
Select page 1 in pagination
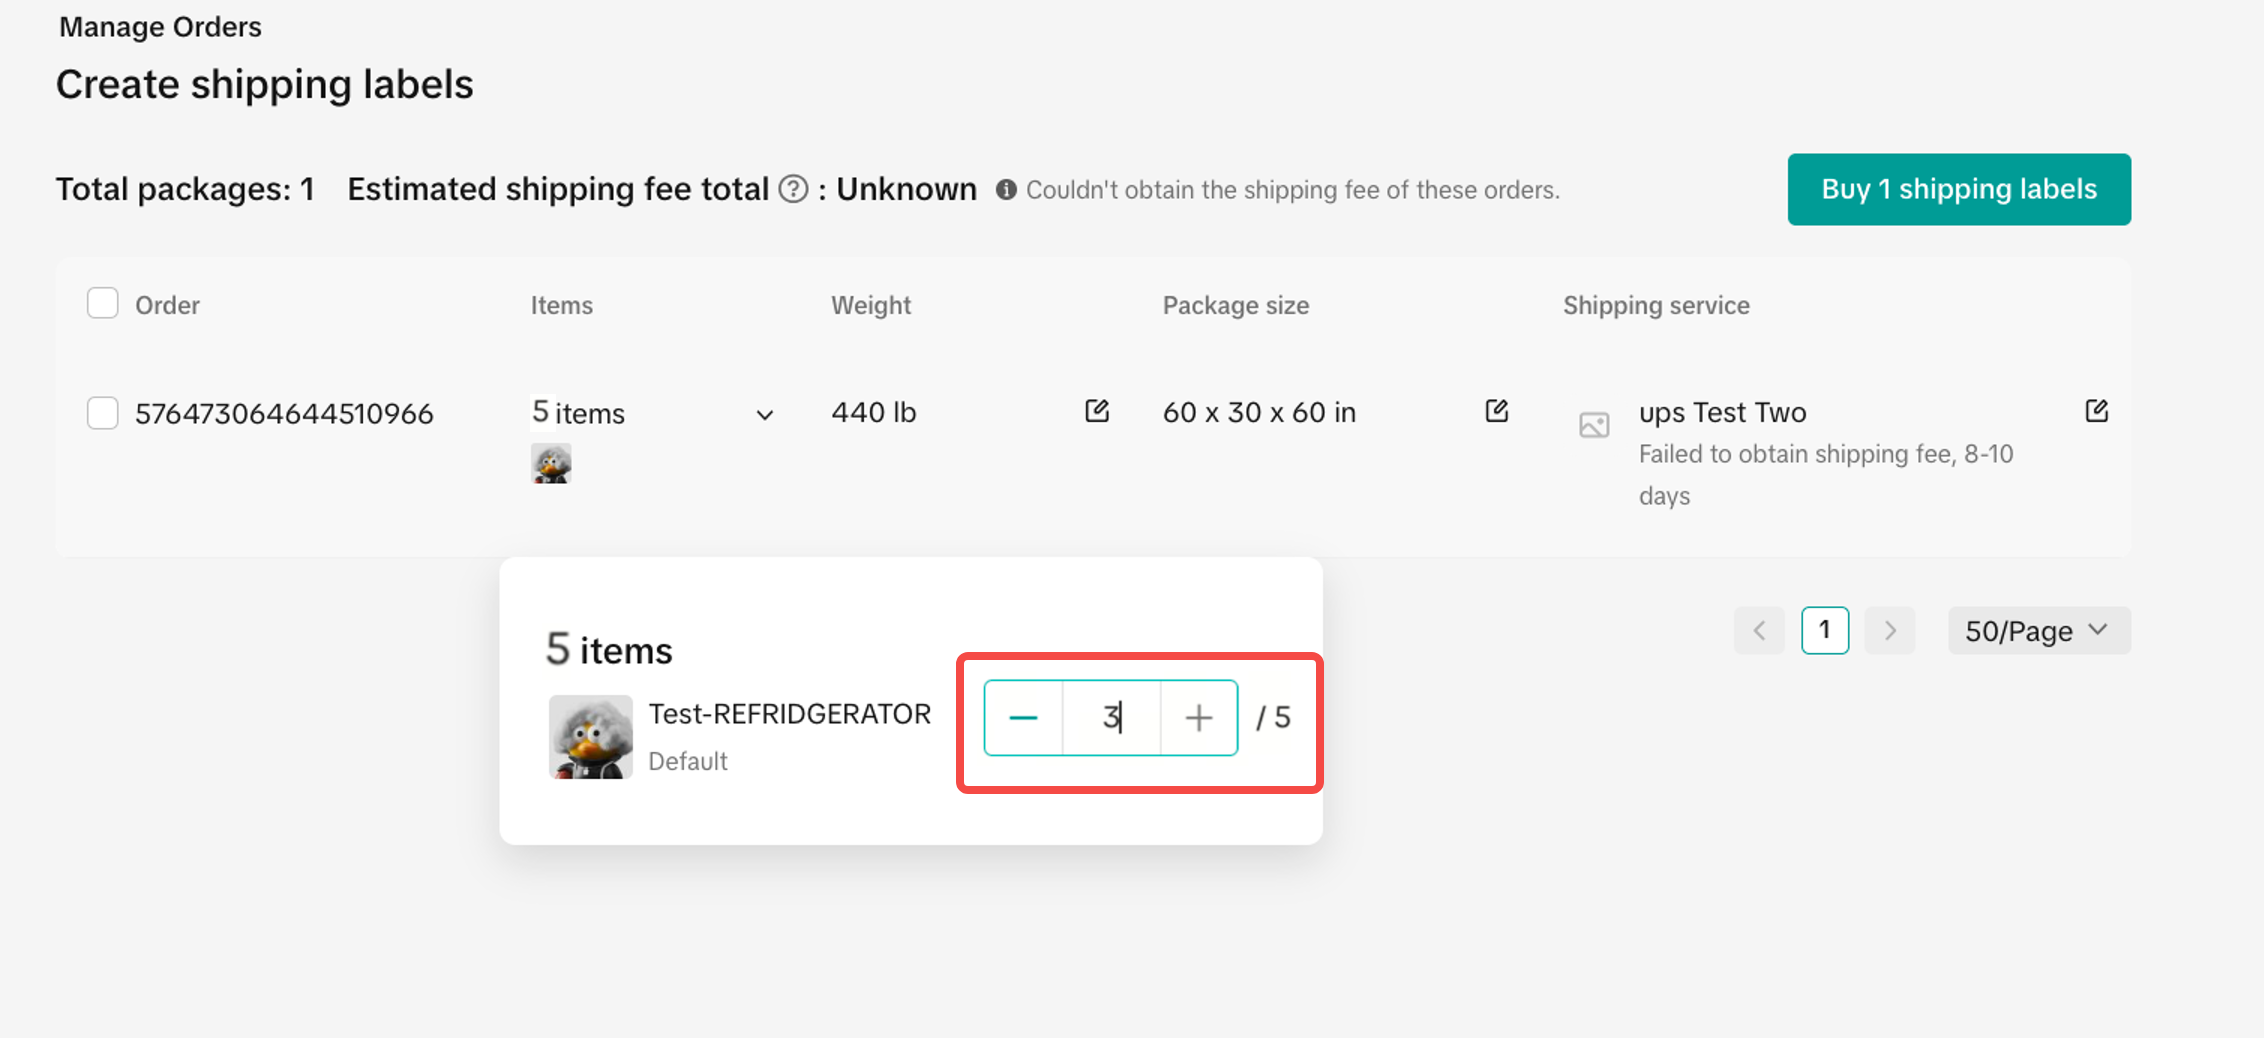pos(1824,631)
